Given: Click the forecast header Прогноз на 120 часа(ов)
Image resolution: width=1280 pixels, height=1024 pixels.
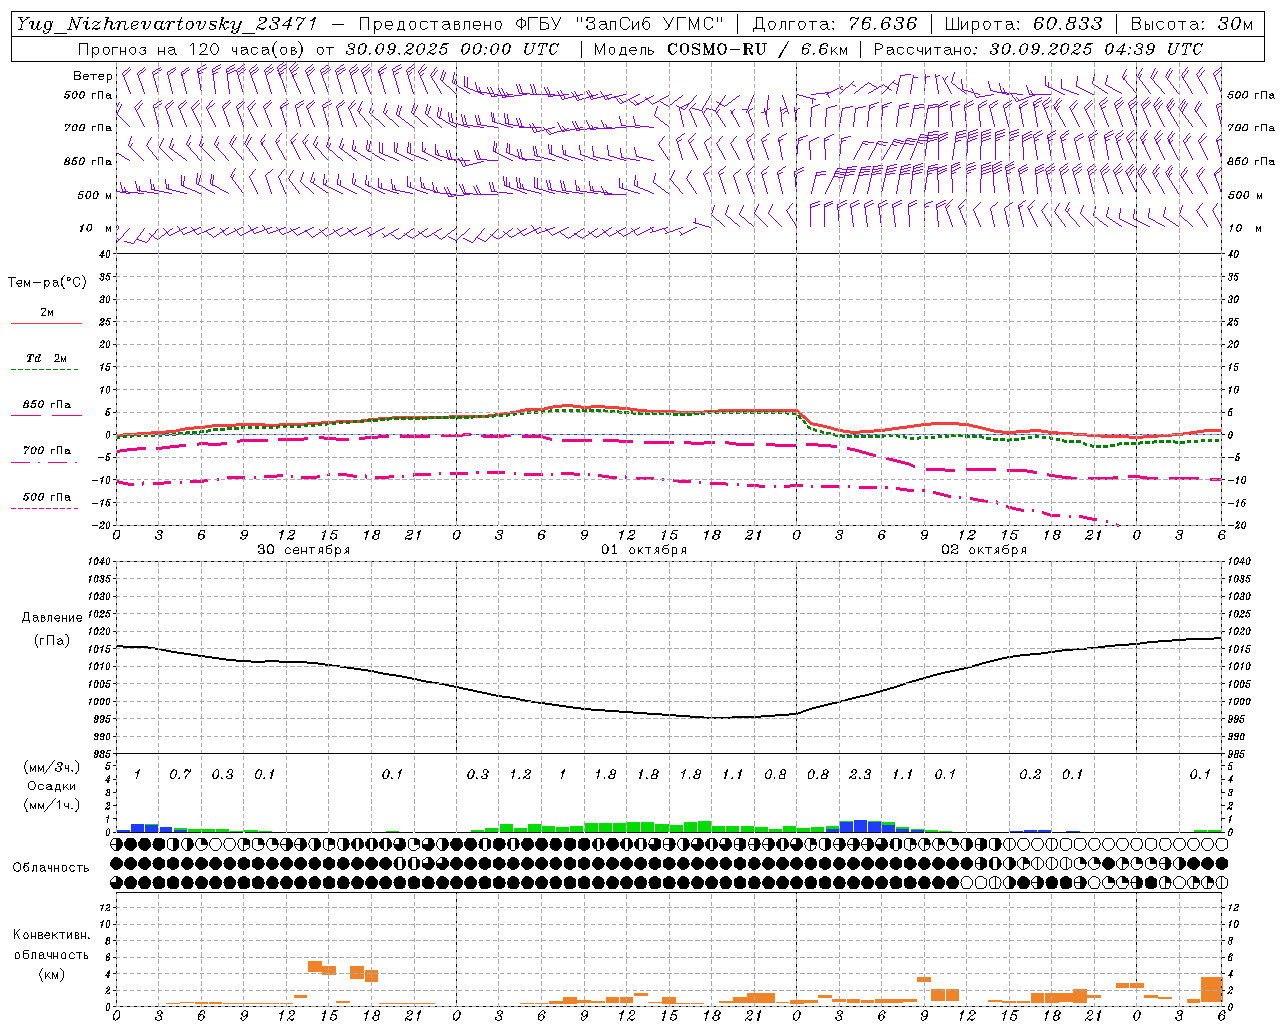Looking at the screenshot, I should coord(192,49).
